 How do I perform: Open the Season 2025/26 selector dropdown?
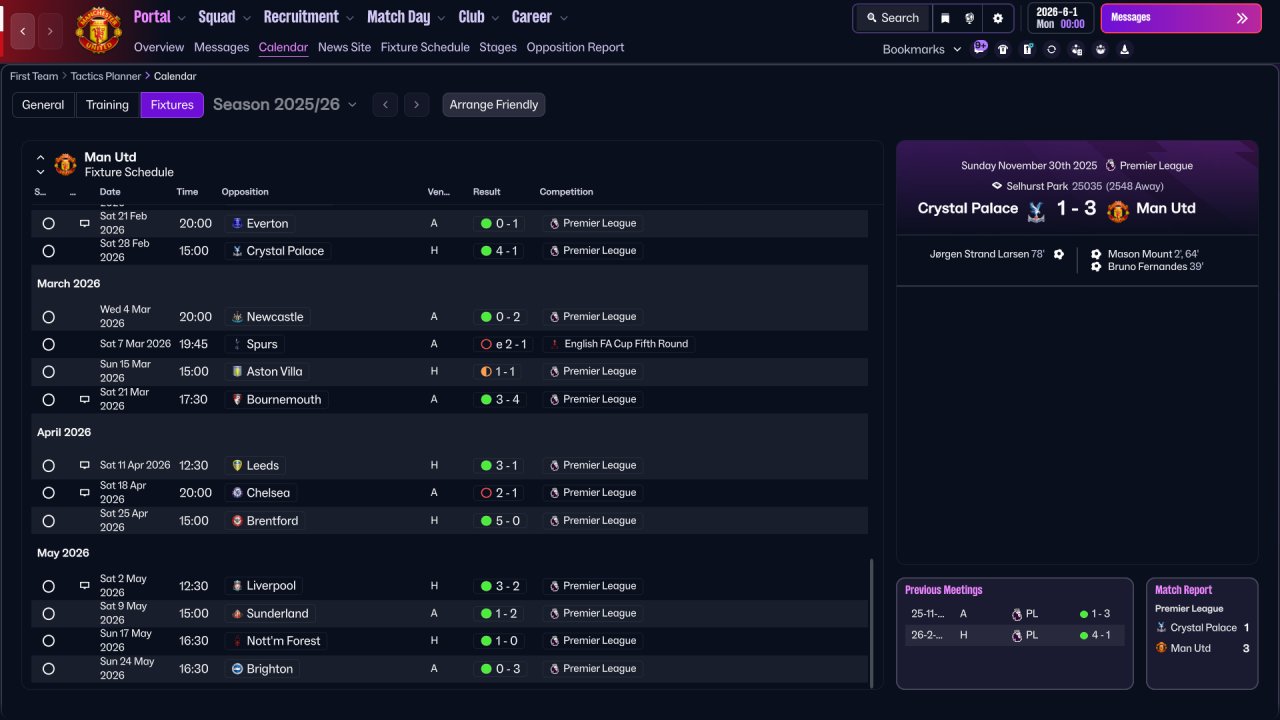[285, 105]
